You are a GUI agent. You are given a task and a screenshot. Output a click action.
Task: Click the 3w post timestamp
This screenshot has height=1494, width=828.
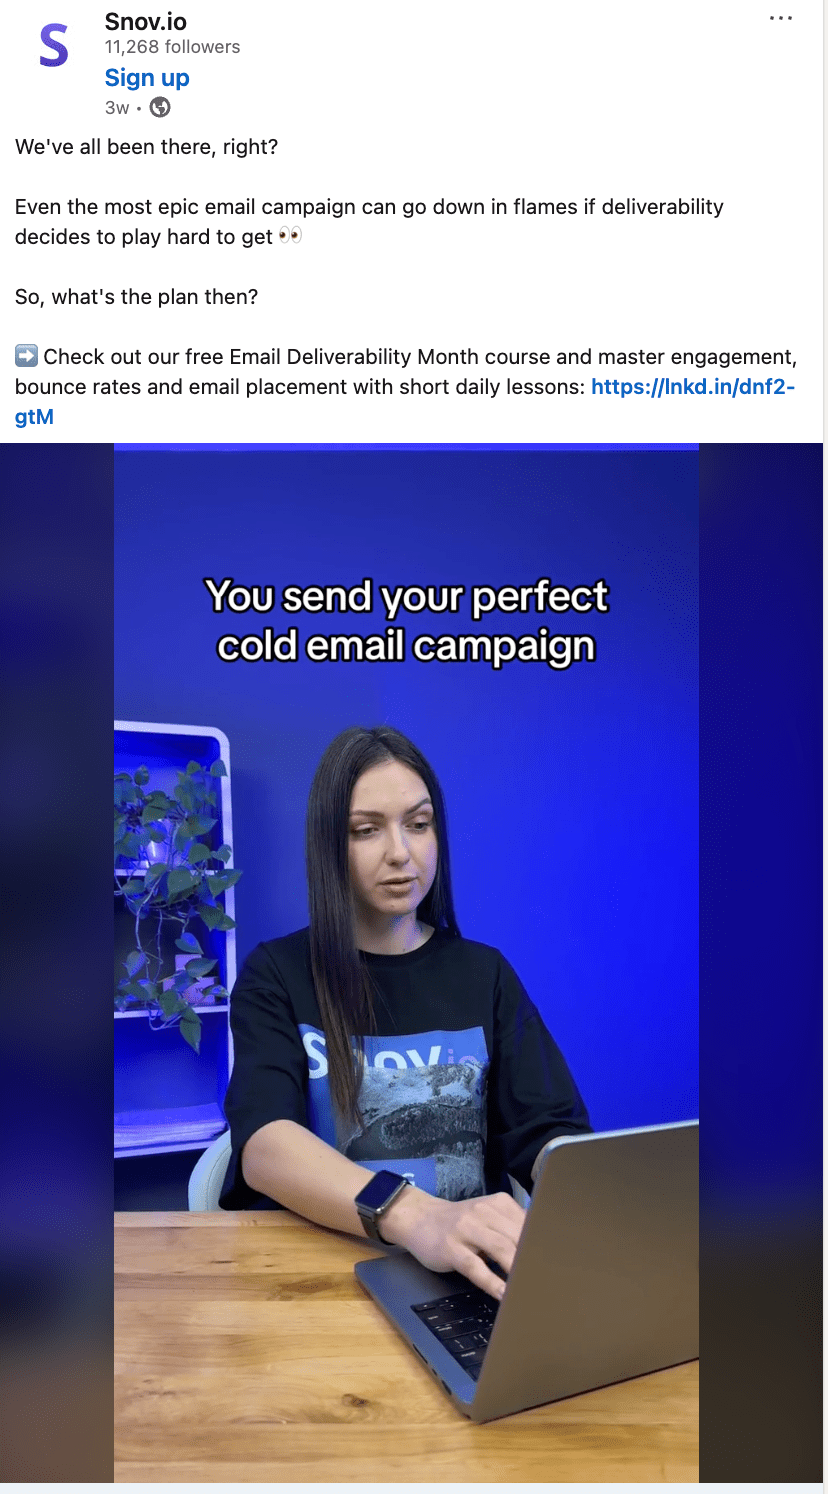pos(117,107)
